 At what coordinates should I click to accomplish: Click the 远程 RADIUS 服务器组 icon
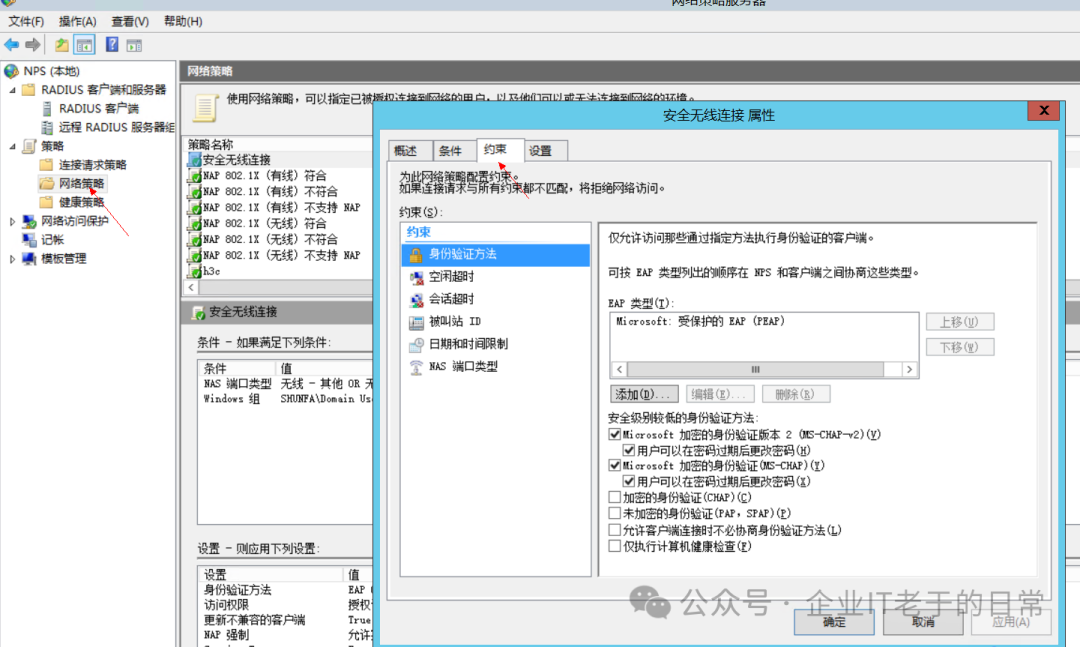coord(47,127)
